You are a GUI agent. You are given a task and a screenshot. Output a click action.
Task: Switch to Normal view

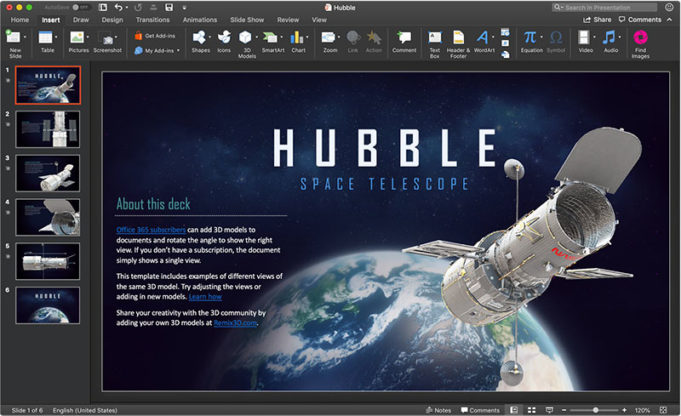coord(514,410)
